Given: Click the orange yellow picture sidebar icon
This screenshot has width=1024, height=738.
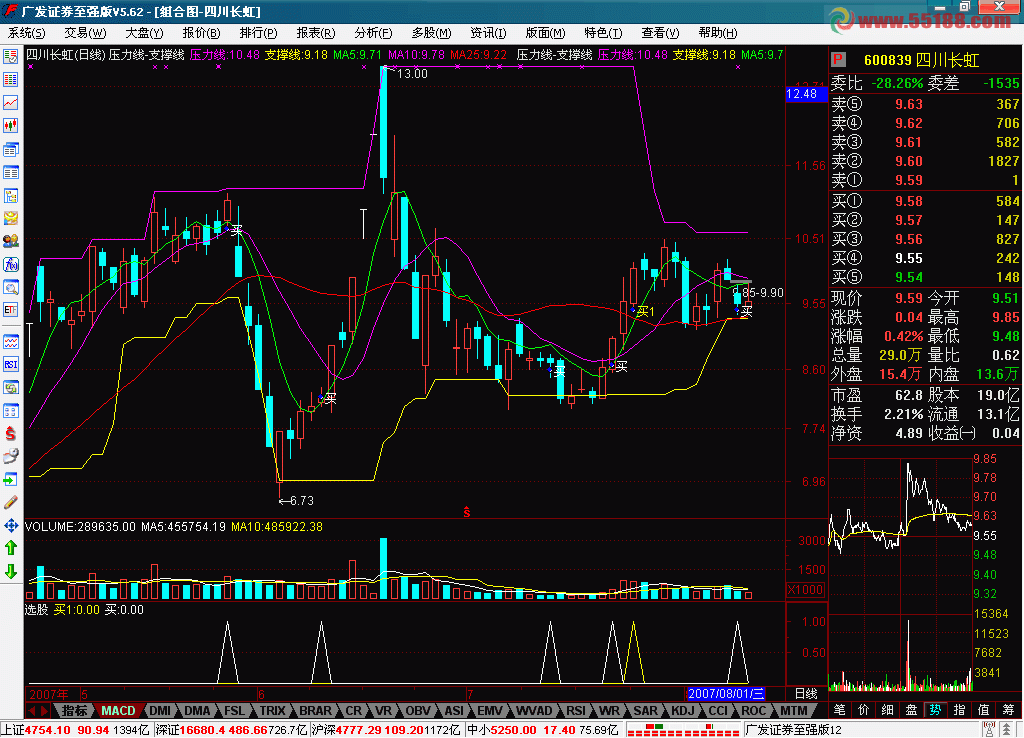Looking at the screenshot, I should (10, 218).
